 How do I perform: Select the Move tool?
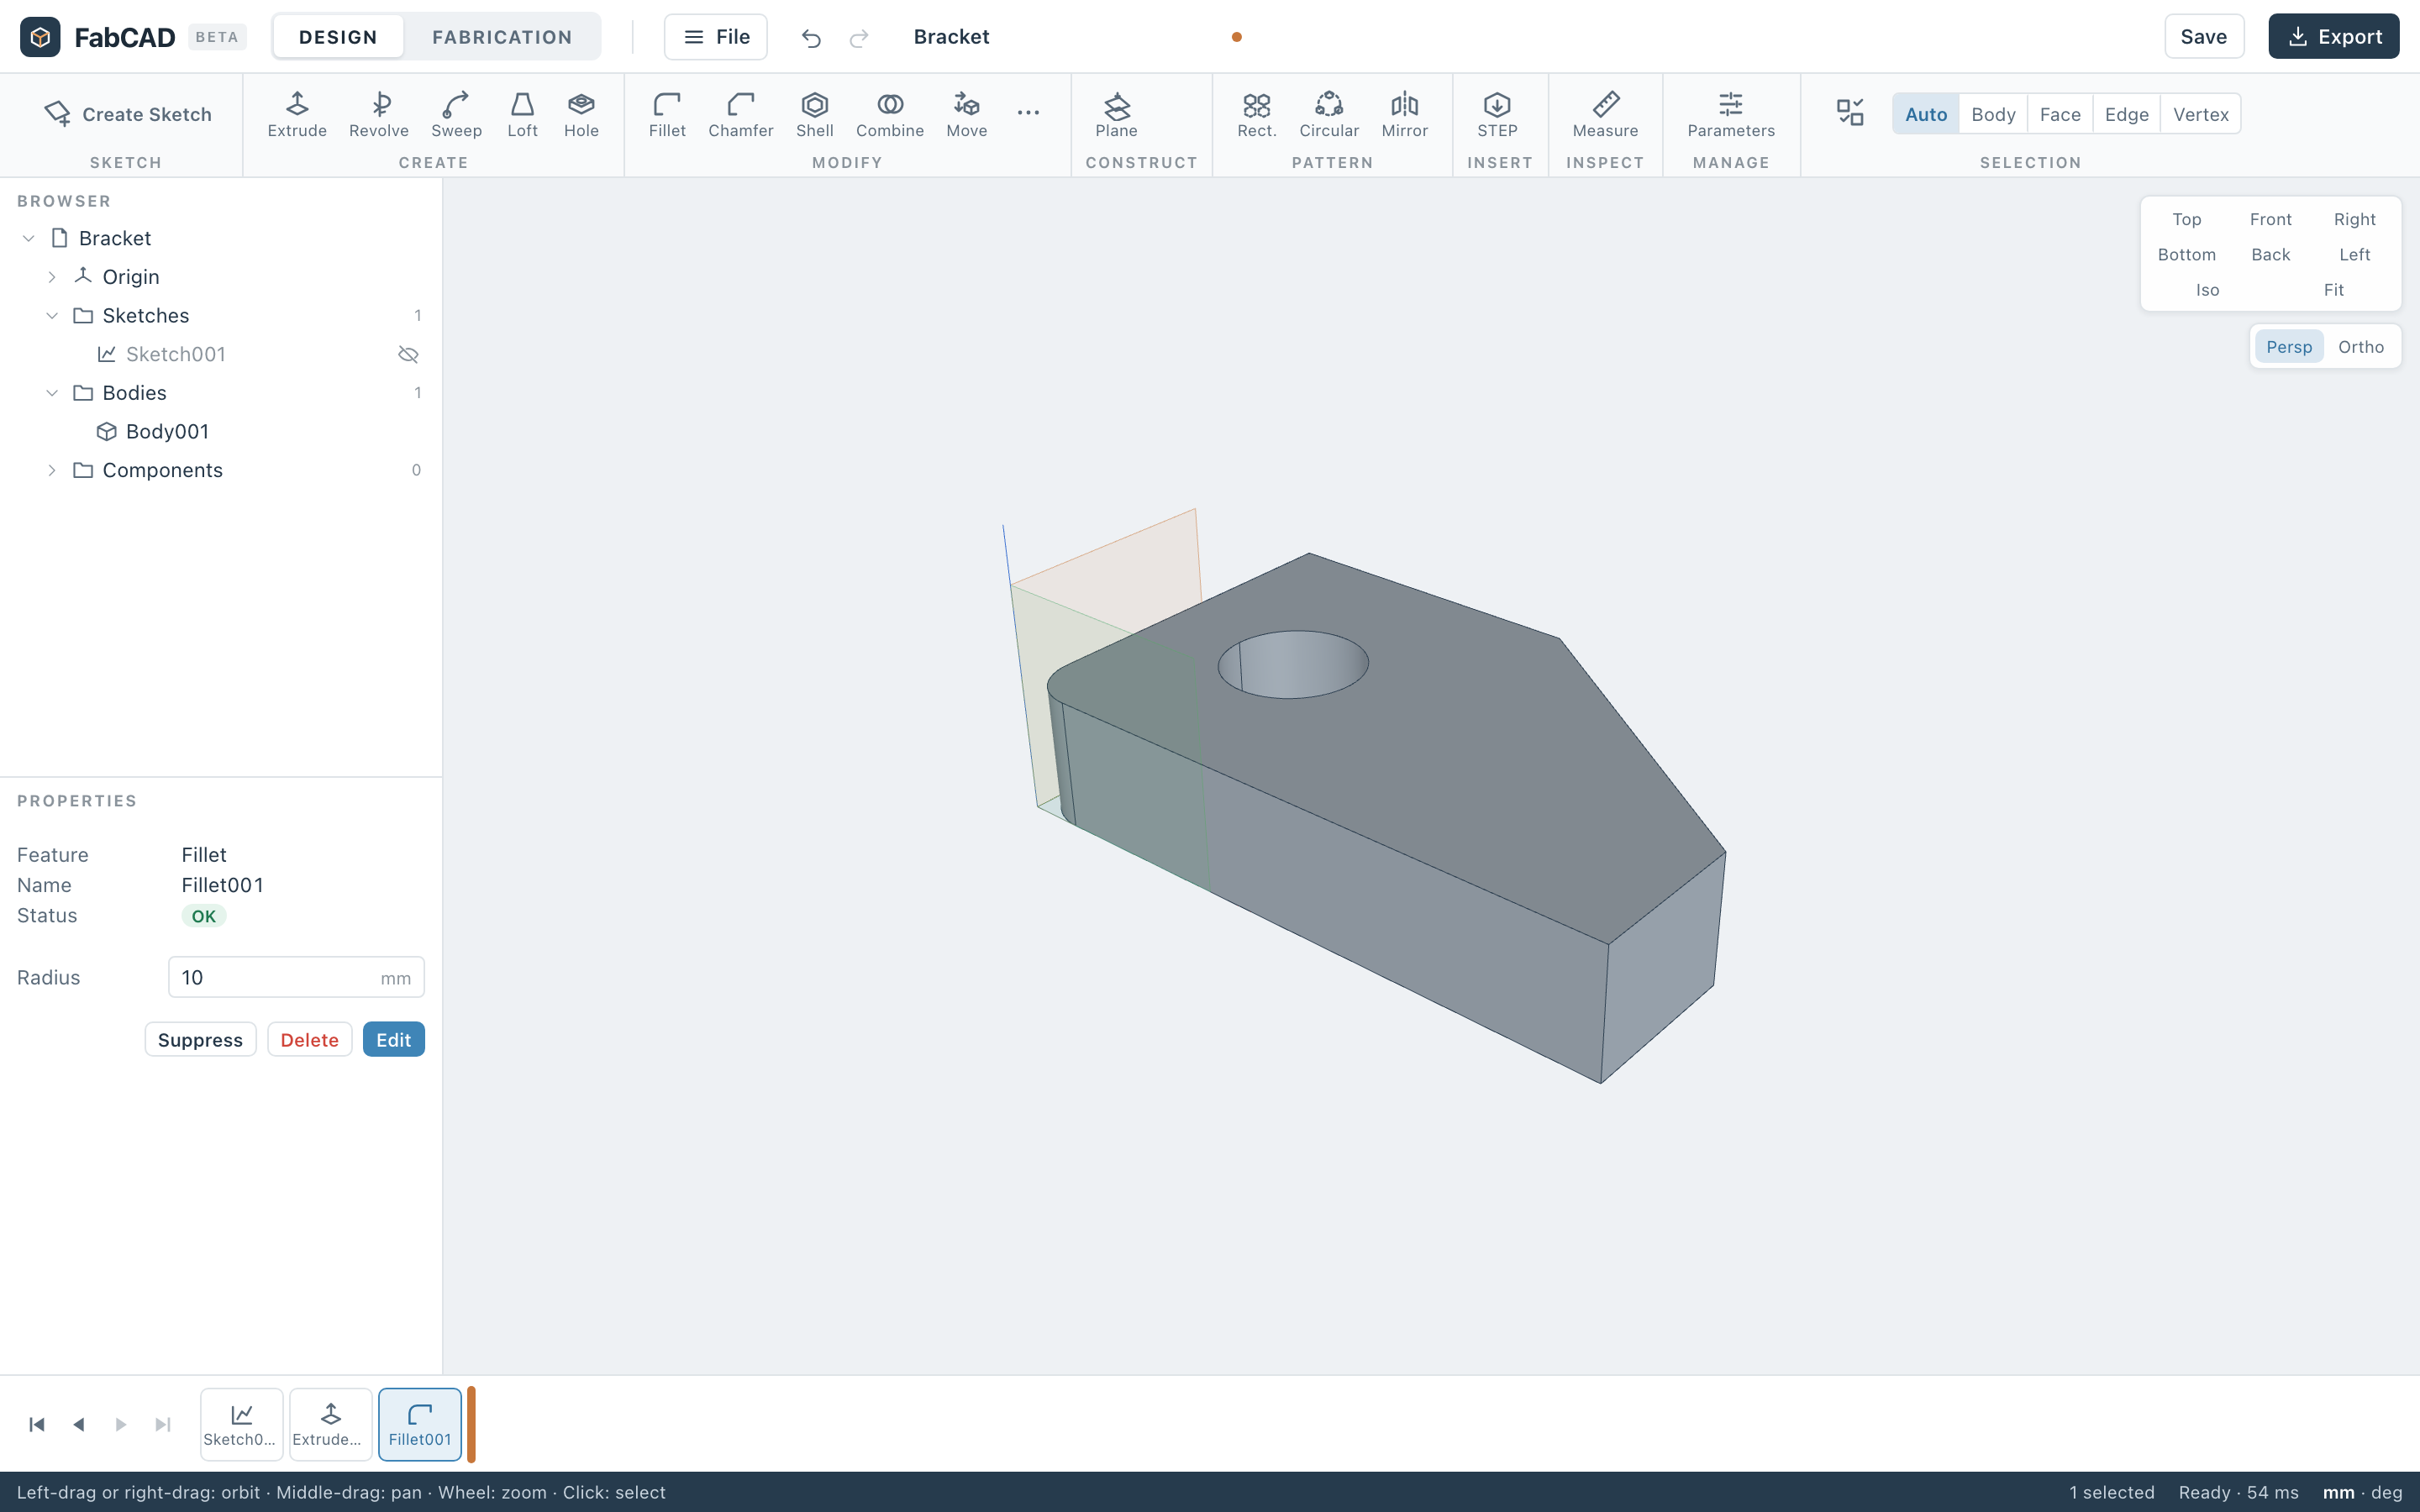tap(966, 115)
